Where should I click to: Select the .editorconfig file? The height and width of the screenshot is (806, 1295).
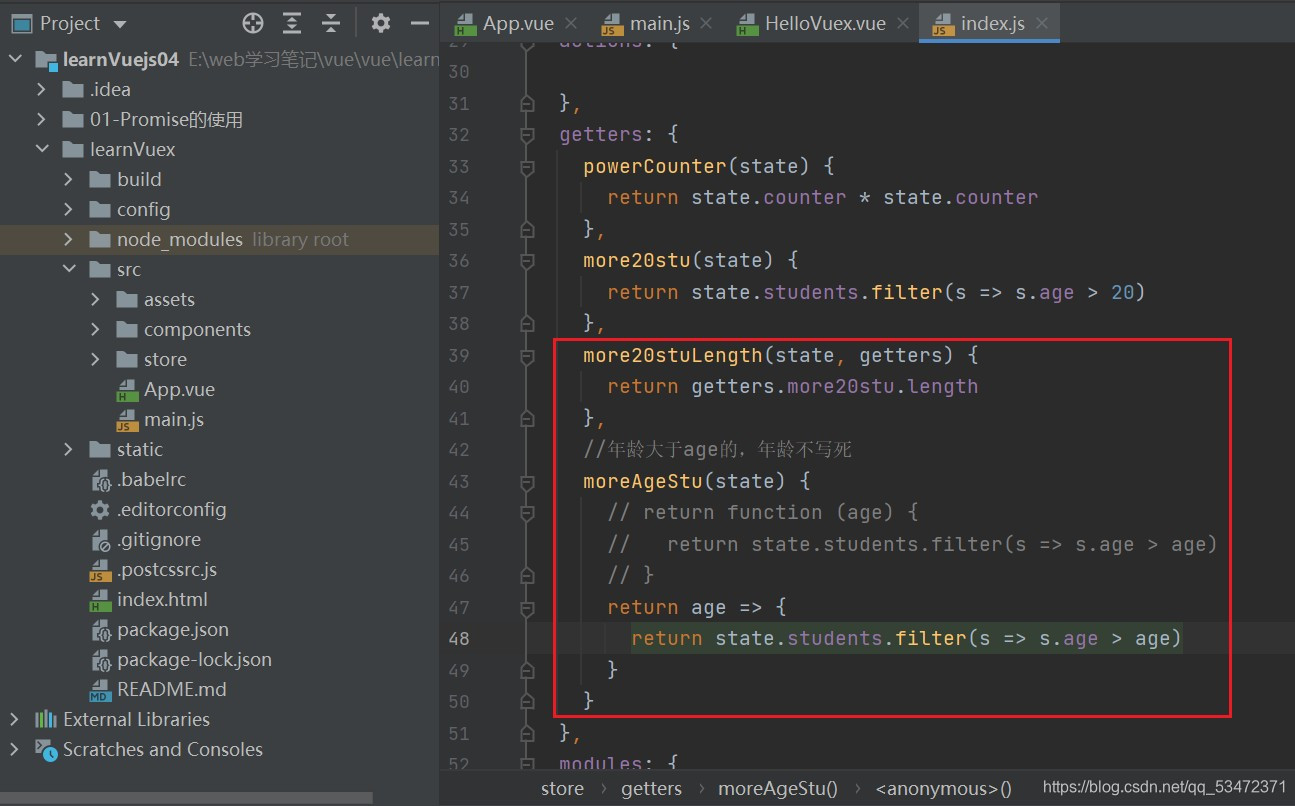pos(172,509)
